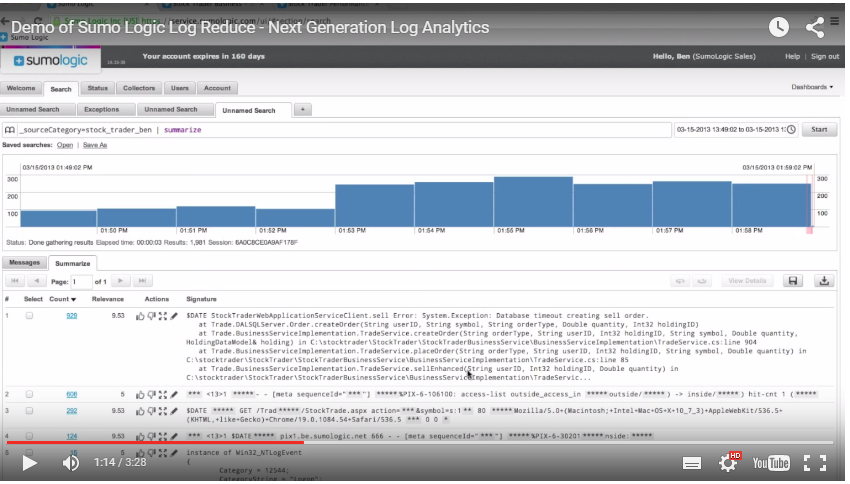Image resolution: width=850 pixels, height=484 pixels.
Task: Open the Account tab
Action: [x=217, y=88]
